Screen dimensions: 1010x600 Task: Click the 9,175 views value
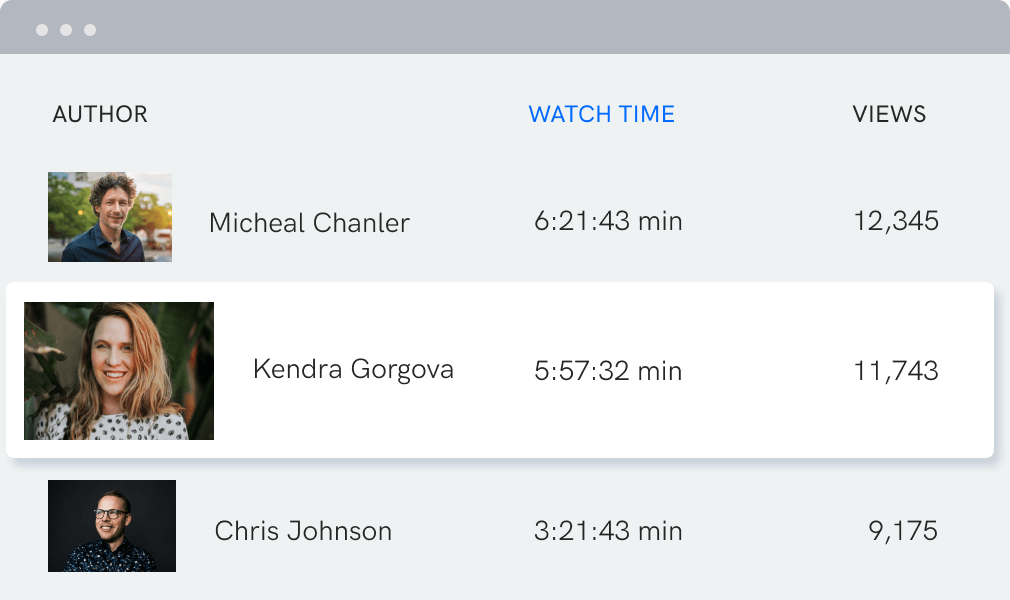903,531
